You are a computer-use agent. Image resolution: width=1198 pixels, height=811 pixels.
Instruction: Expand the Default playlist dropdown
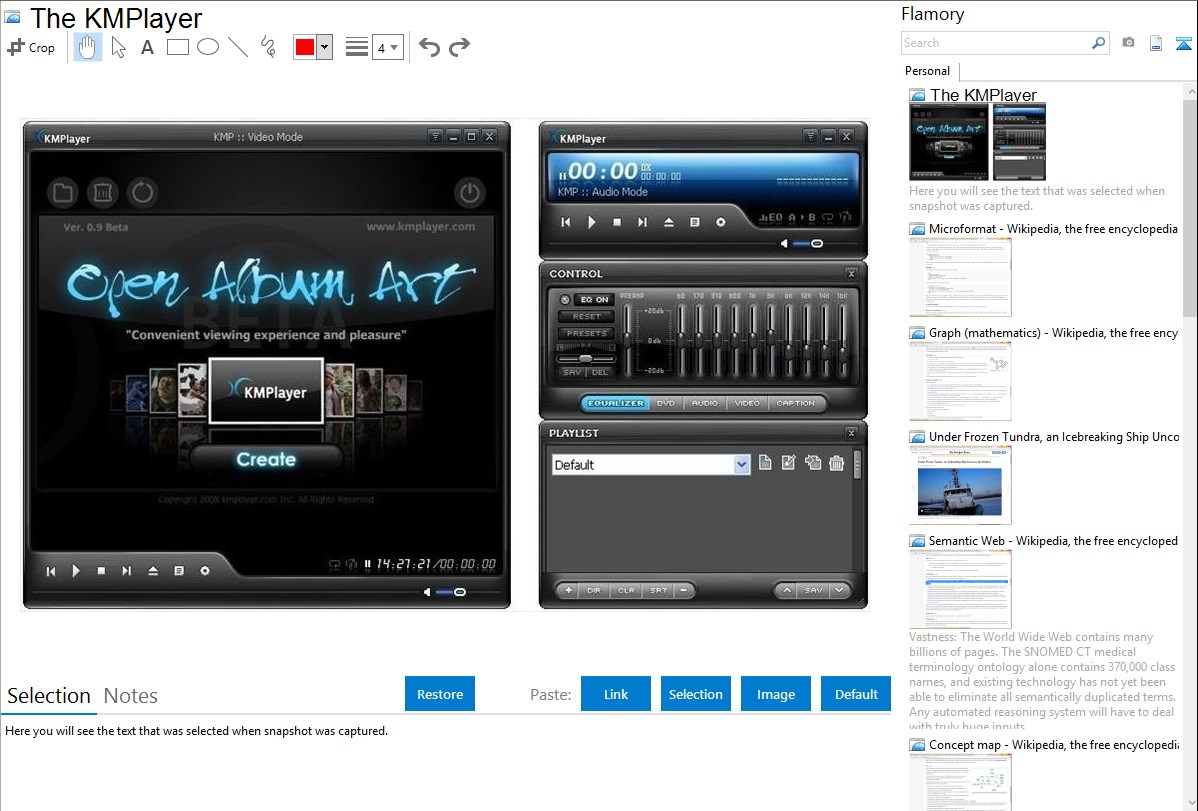click(x=741, y=465)
